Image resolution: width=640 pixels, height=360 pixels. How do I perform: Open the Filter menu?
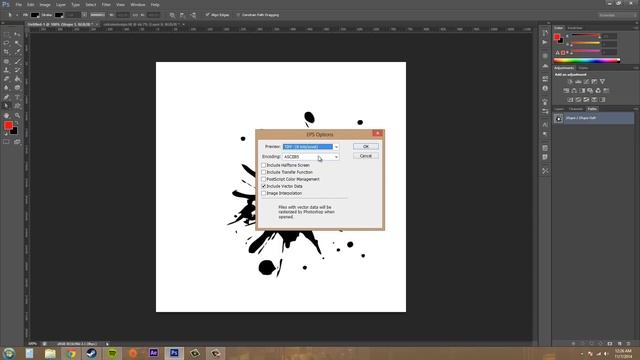pyautogui.click(x=106, y=4)
